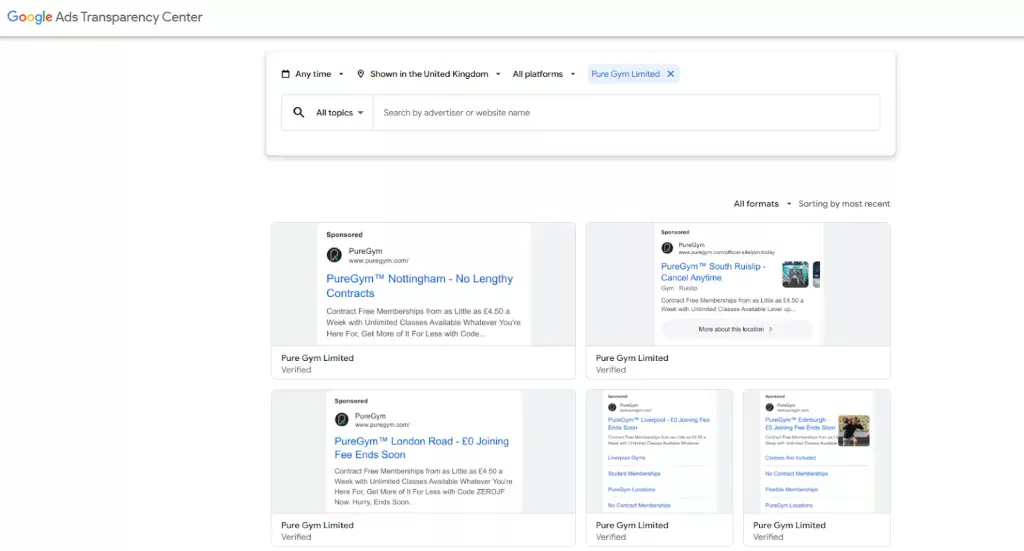The width and height of the screenshot is (1024, 551).
Task: Click the PureGym South Ruislip - Cancel Anytime headline
Action: 713,272
